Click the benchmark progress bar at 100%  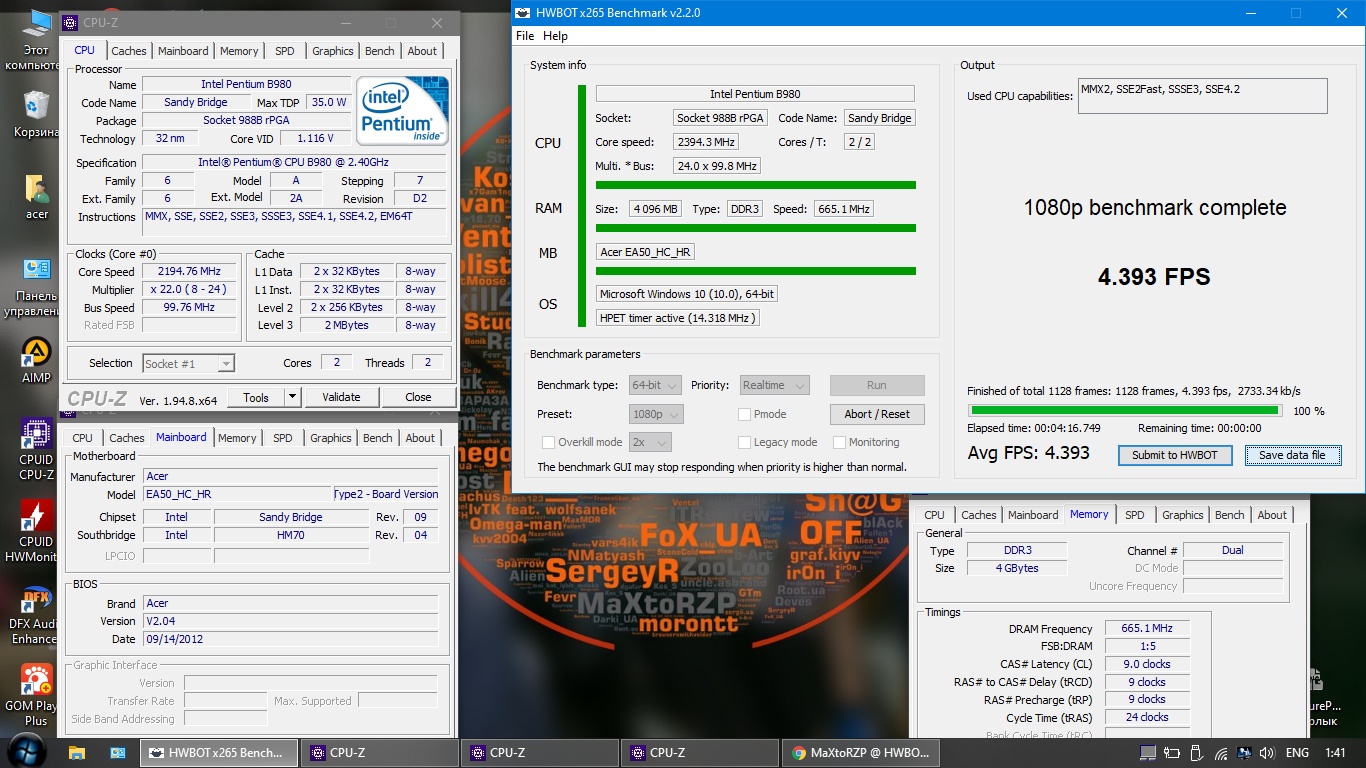click(x=1125, y=410)
